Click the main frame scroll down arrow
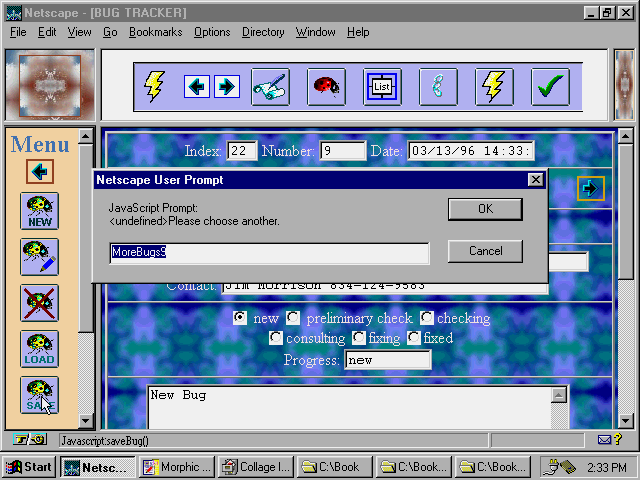Viewport: 640px width, 480px height. click(x=626, y=420)
